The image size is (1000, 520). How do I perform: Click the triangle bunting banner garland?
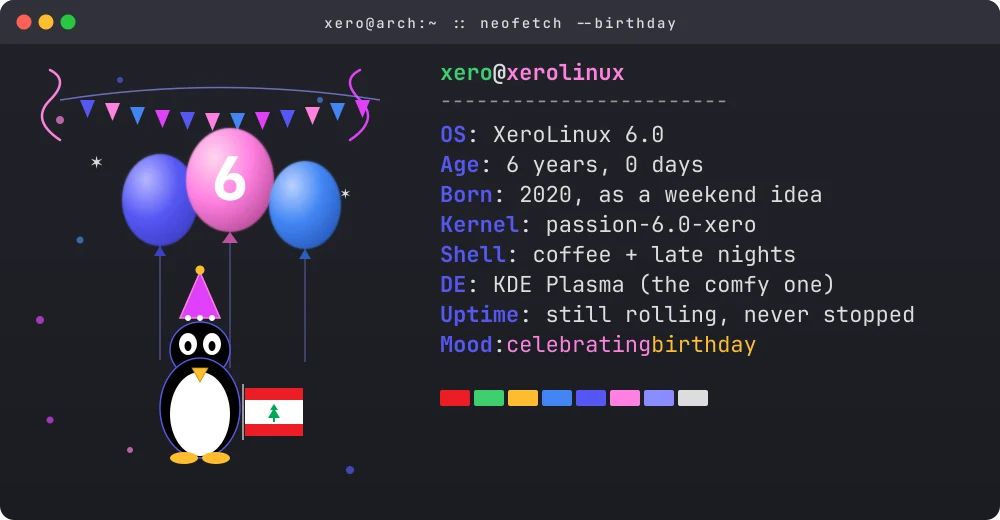click(220, 107)
